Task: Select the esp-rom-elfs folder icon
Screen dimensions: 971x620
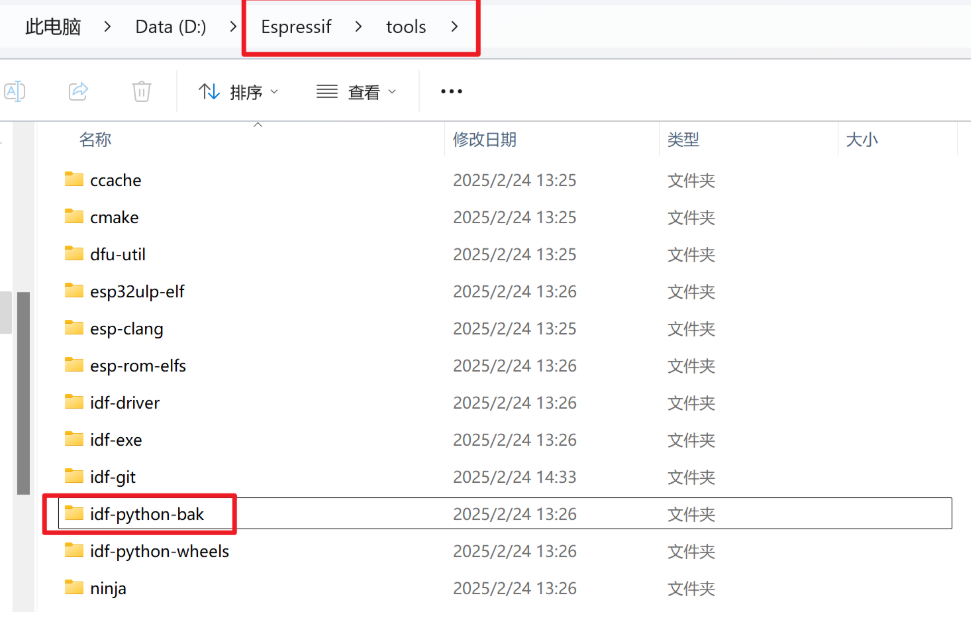Action: (74, 365)
